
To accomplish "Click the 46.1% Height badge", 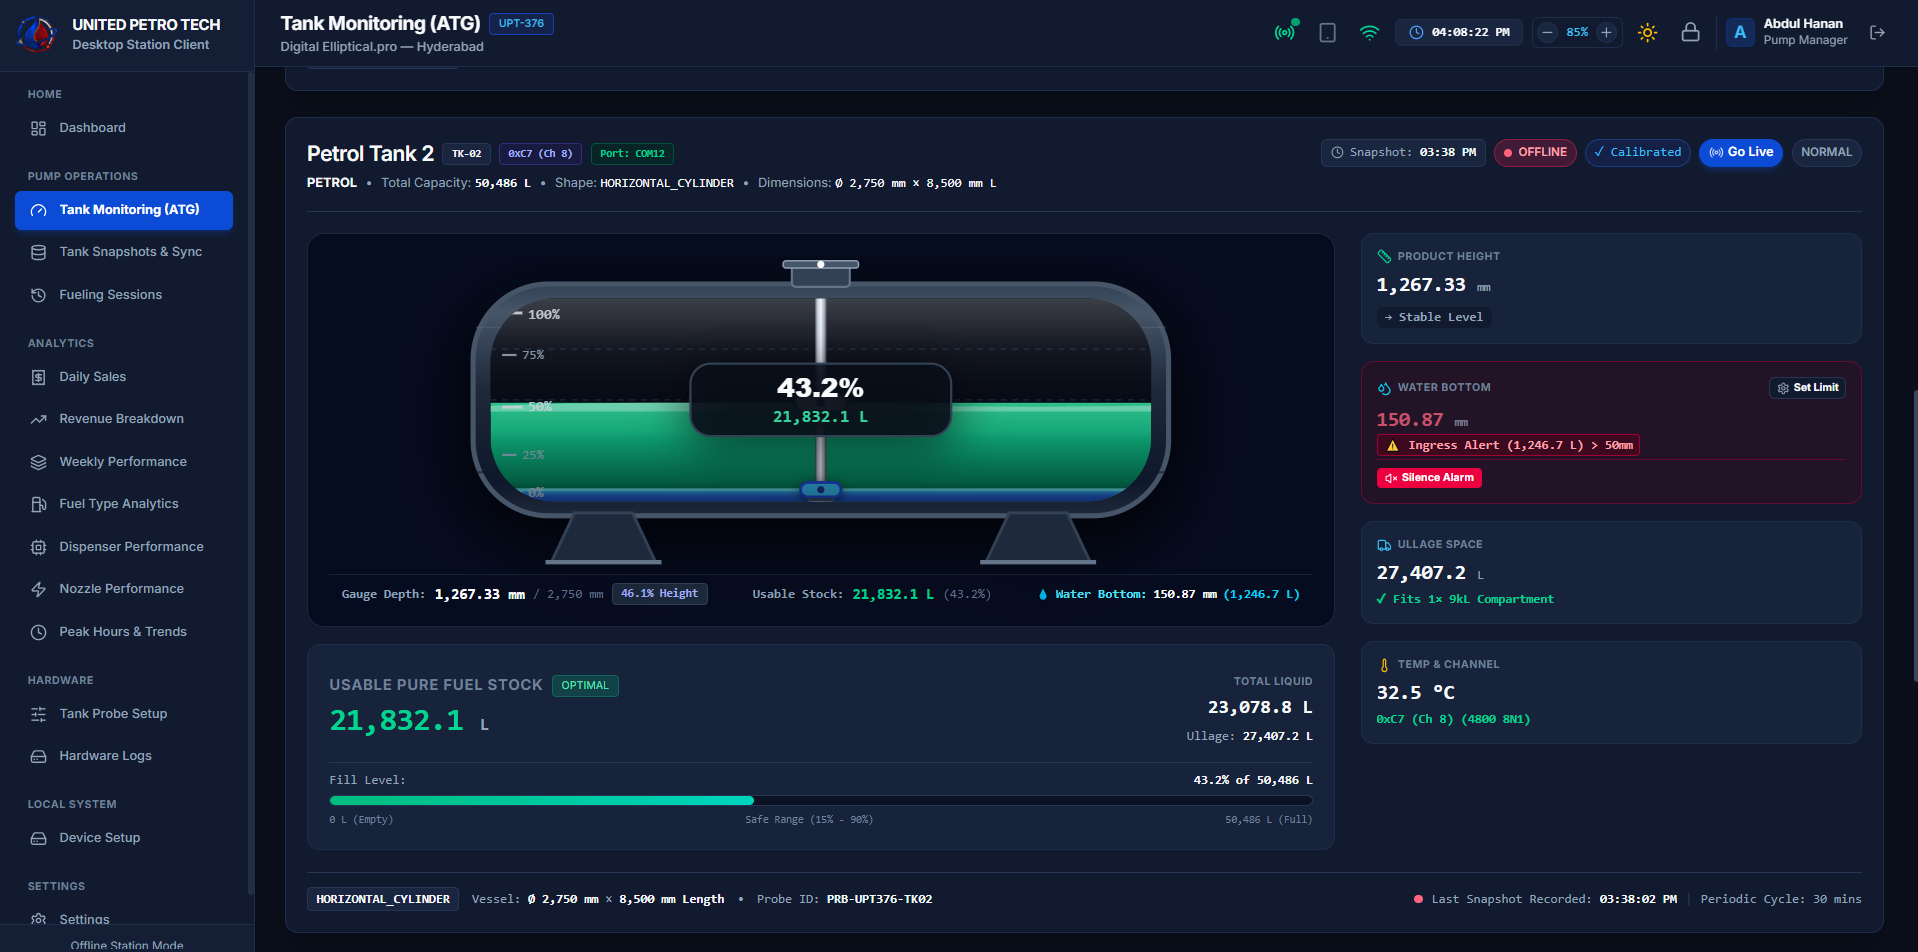I will pyautogui.click(x=659, y=594).
